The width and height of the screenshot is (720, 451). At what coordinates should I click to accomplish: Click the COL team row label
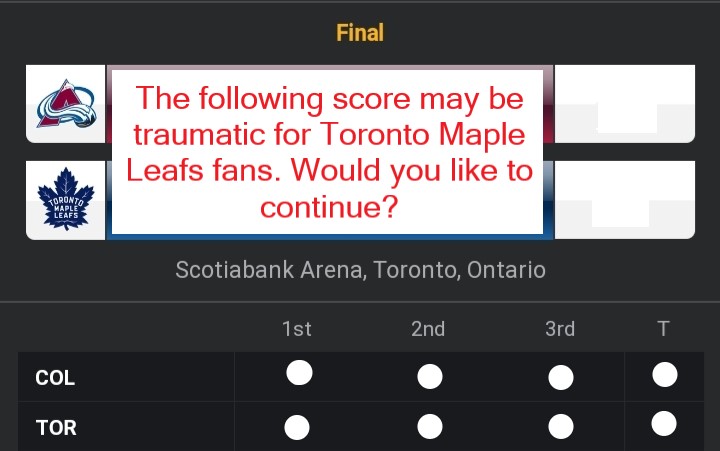[x=55, y=378]
